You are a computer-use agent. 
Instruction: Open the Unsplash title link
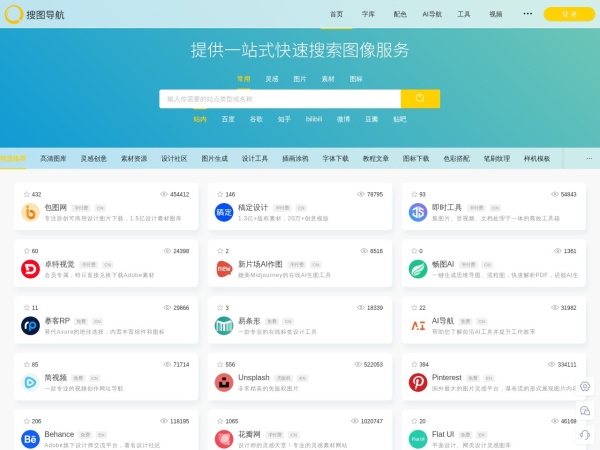(254, 377)
